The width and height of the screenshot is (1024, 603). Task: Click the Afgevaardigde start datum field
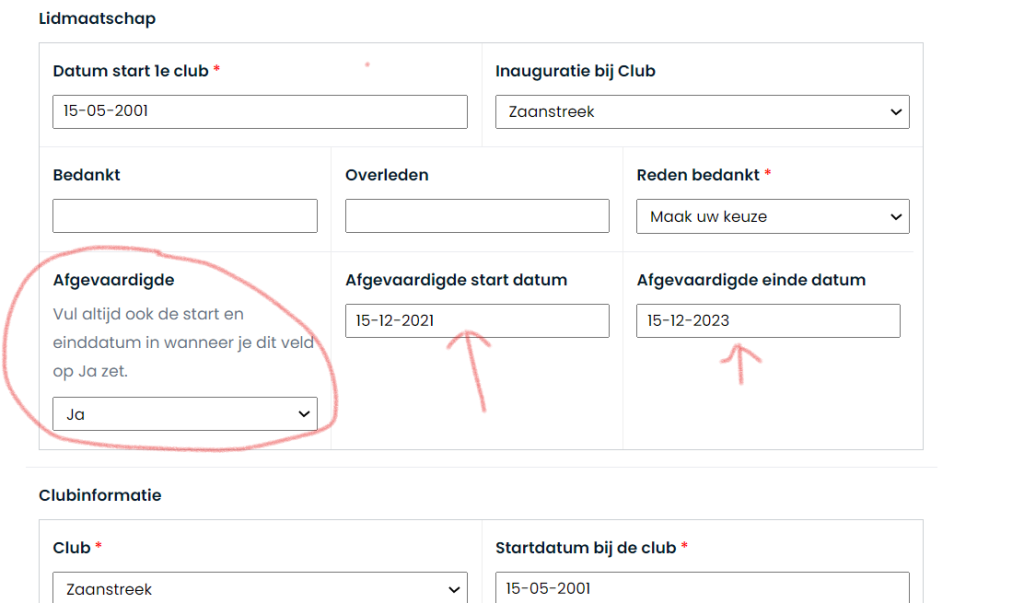tap(477, 321)
